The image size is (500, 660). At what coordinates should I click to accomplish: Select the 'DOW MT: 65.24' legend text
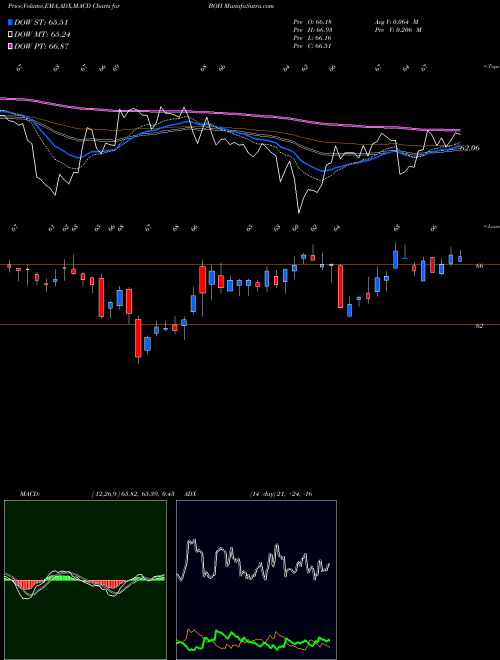pos(41,35)
